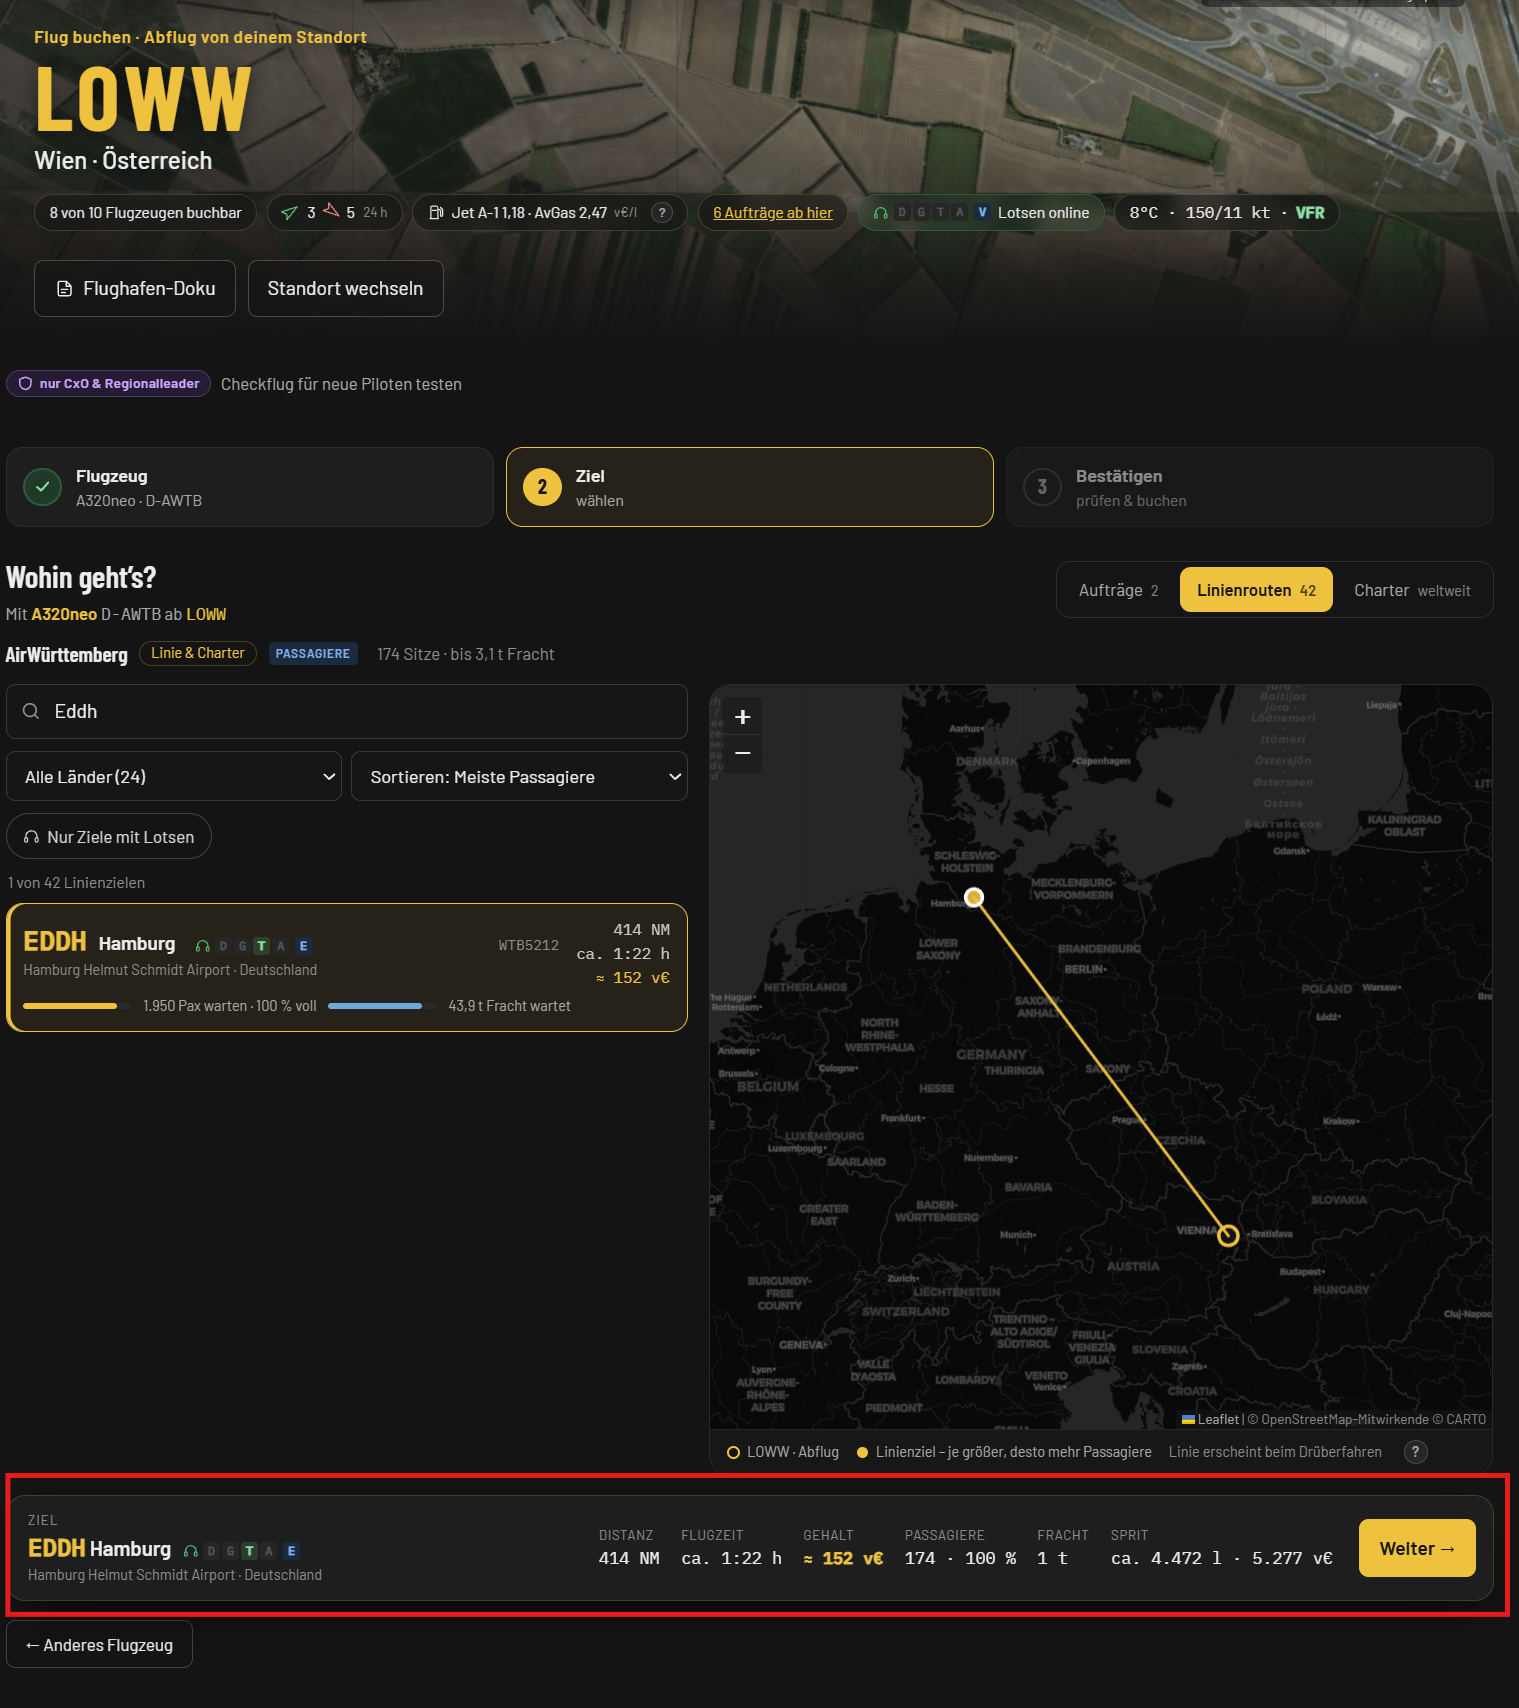Click the headset icon in Lotsen online chip

pos(880,213)
